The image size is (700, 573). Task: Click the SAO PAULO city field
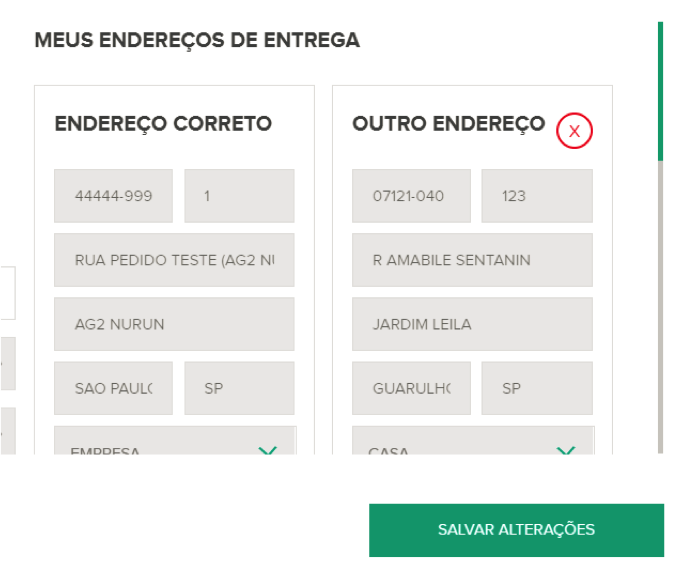pos(113,388)
